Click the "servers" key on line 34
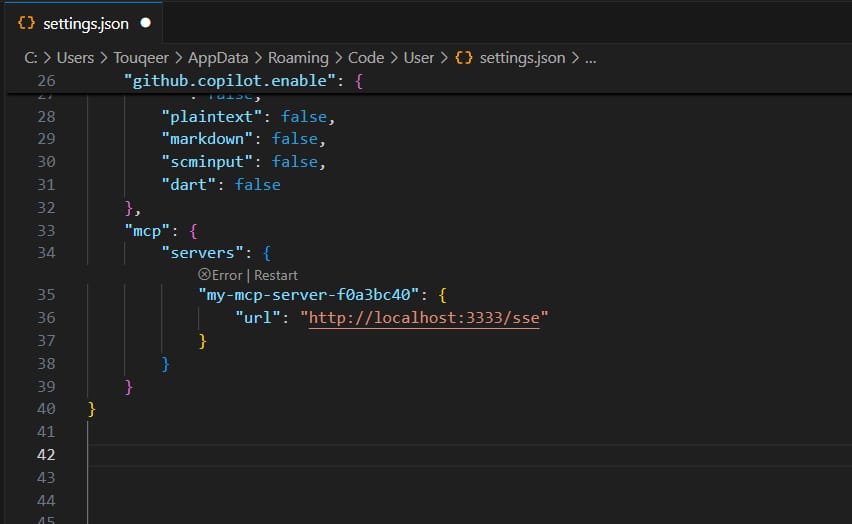 (x=202, y=253)
